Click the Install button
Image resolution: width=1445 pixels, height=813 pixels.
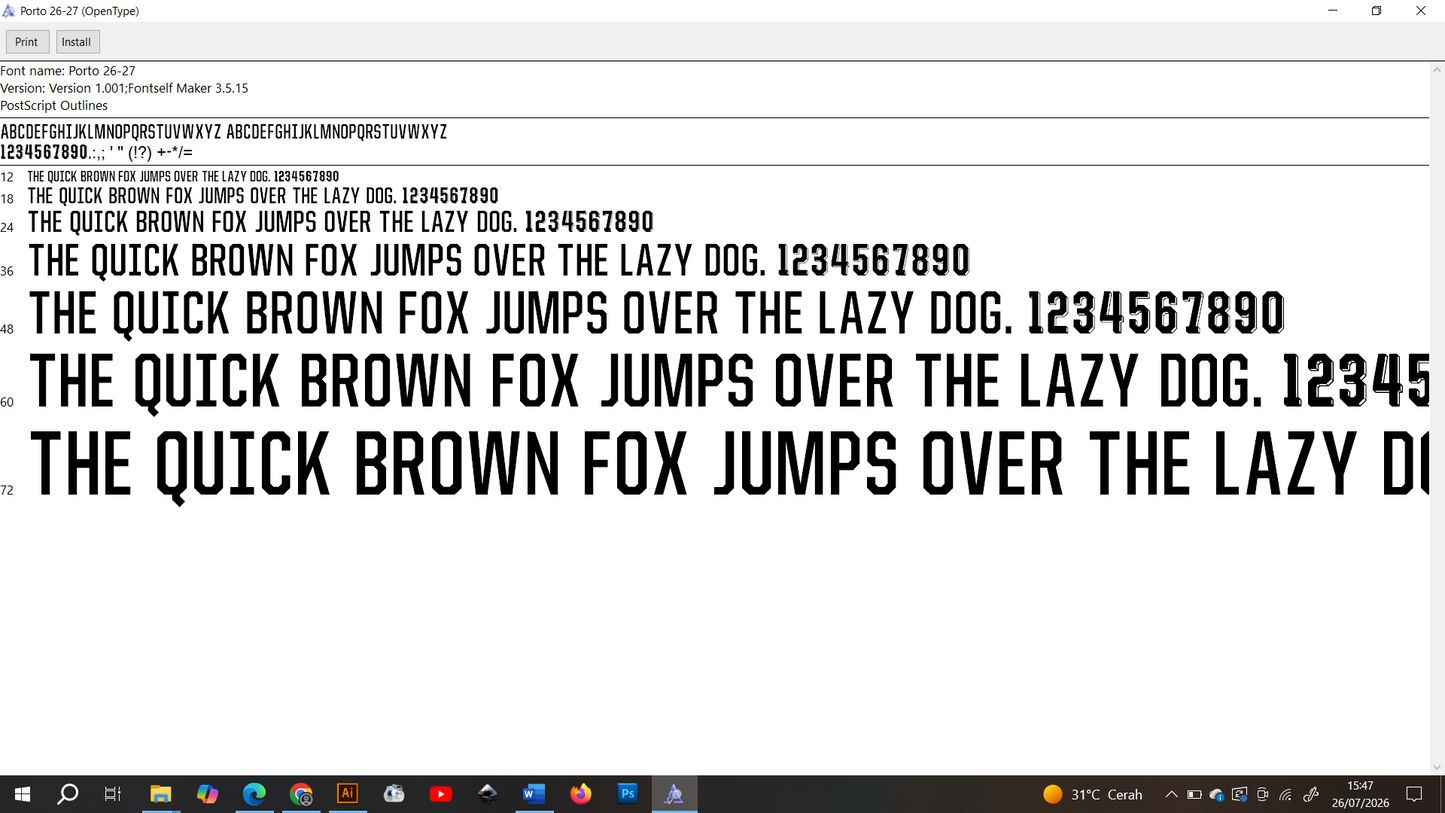pos(77,42)
